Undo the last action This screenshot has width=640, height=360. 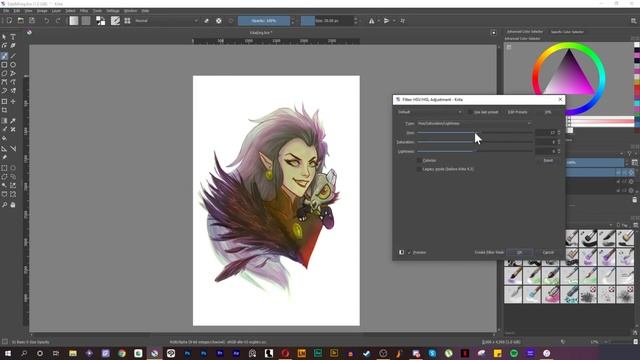click(47, 21)
